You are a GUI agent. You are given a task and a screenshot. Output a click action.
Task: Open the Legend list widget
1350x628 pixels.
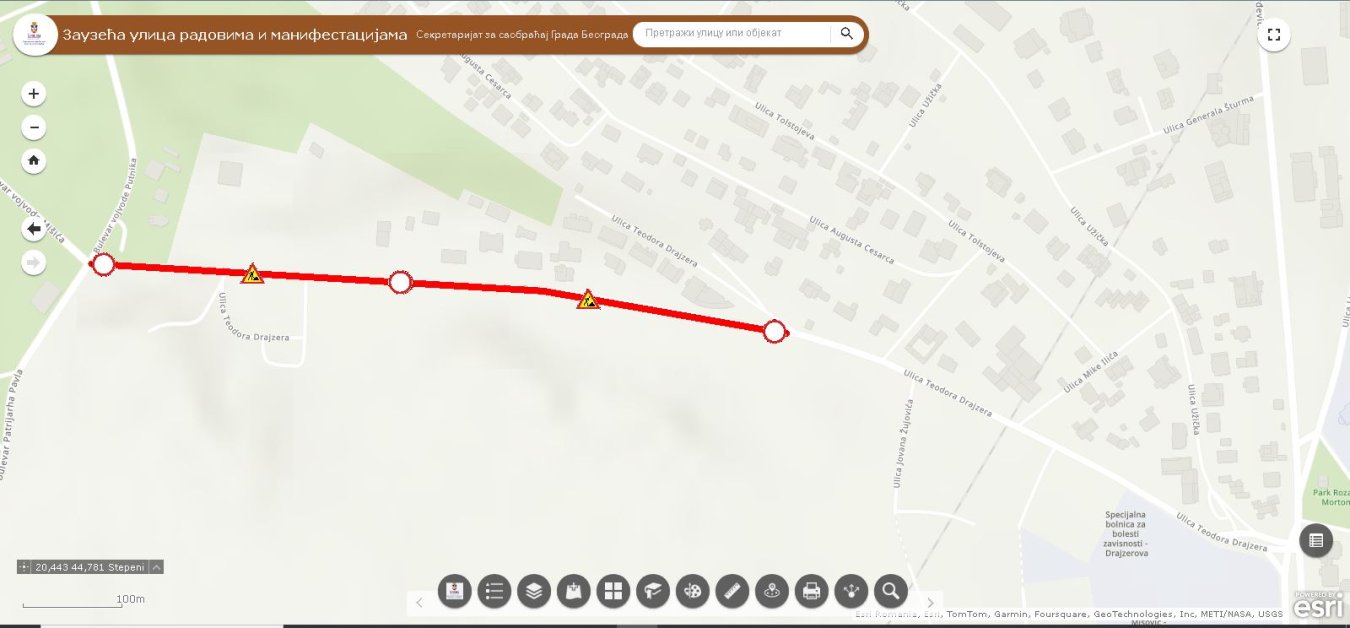494,591
